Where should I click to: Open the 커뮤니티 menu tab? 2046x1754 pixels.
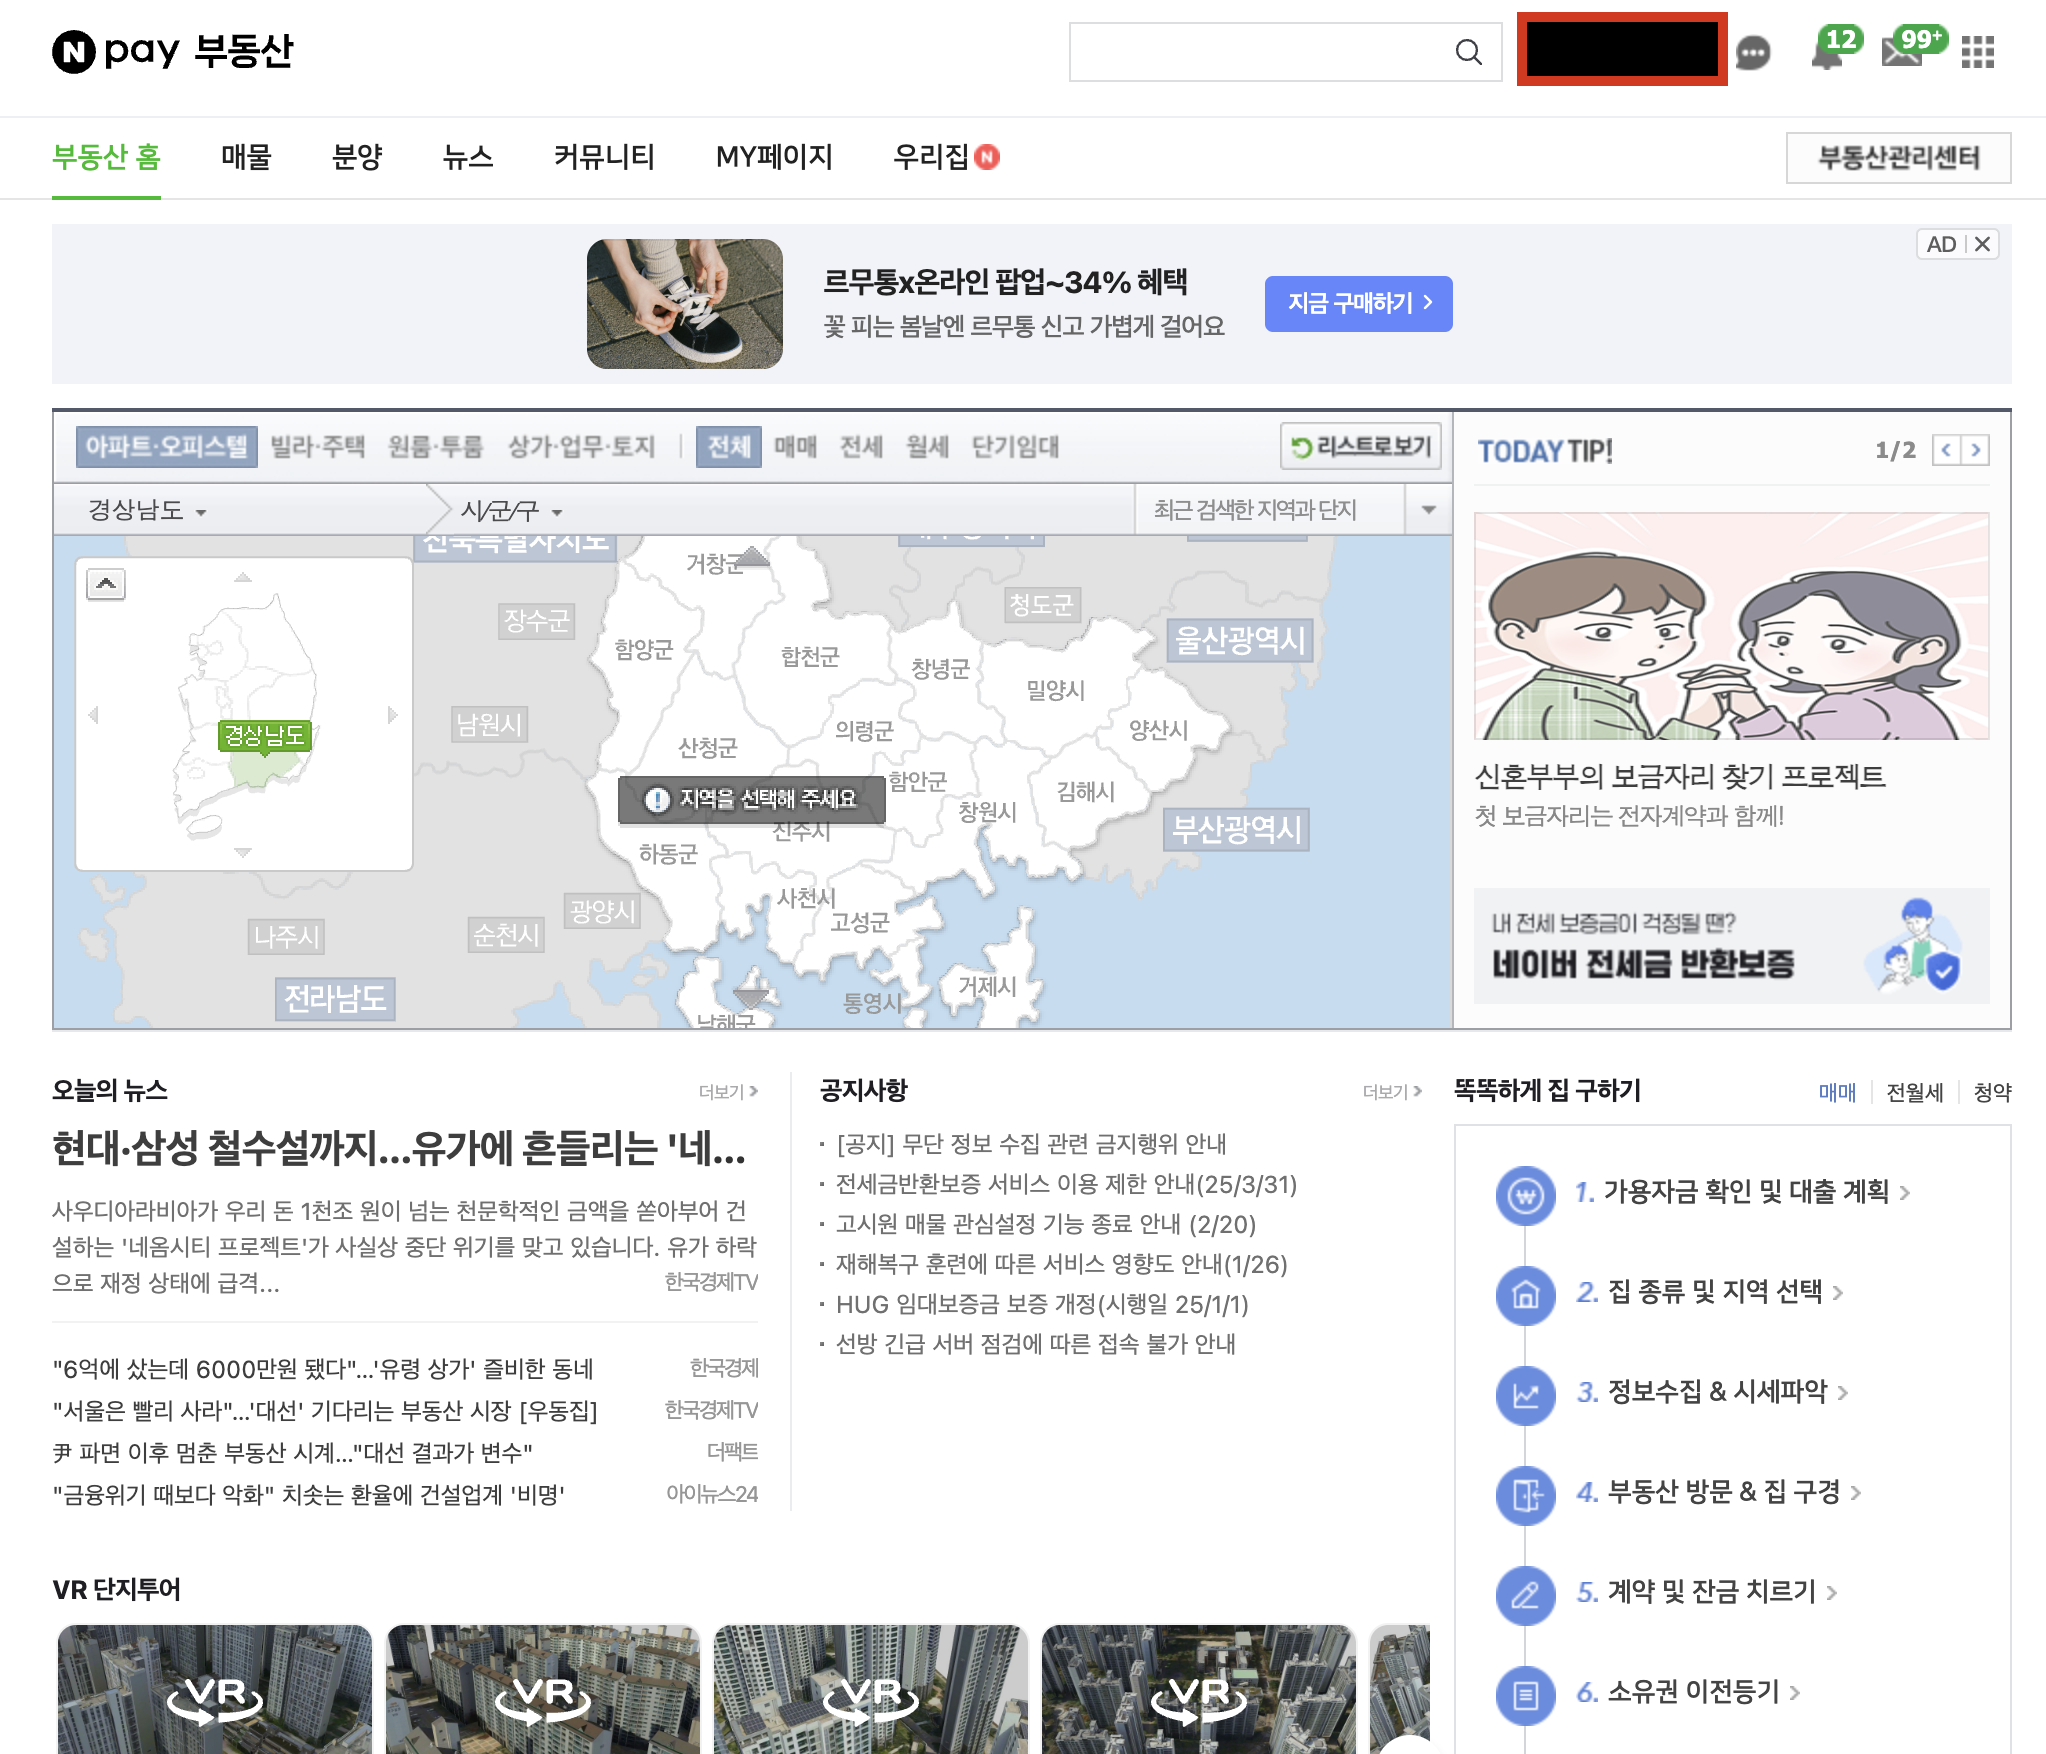(x=604, y=157)
